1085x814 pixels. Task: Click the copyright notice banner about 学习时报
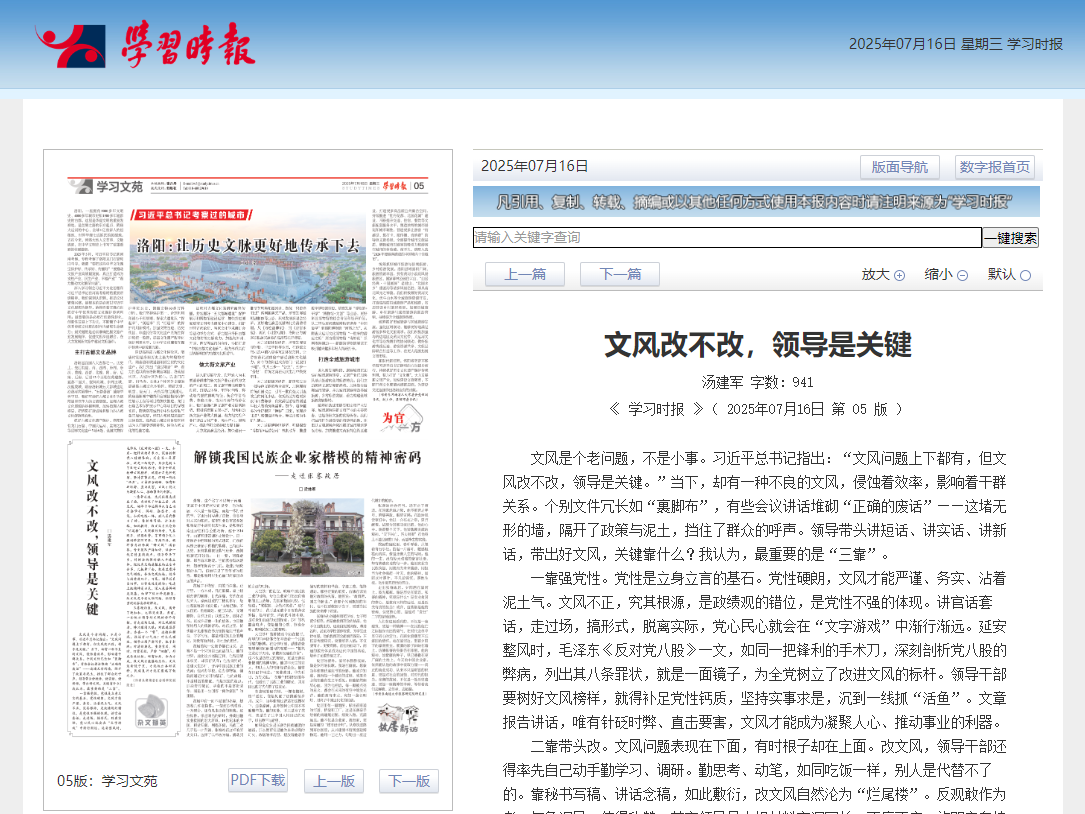coord(758,202)
